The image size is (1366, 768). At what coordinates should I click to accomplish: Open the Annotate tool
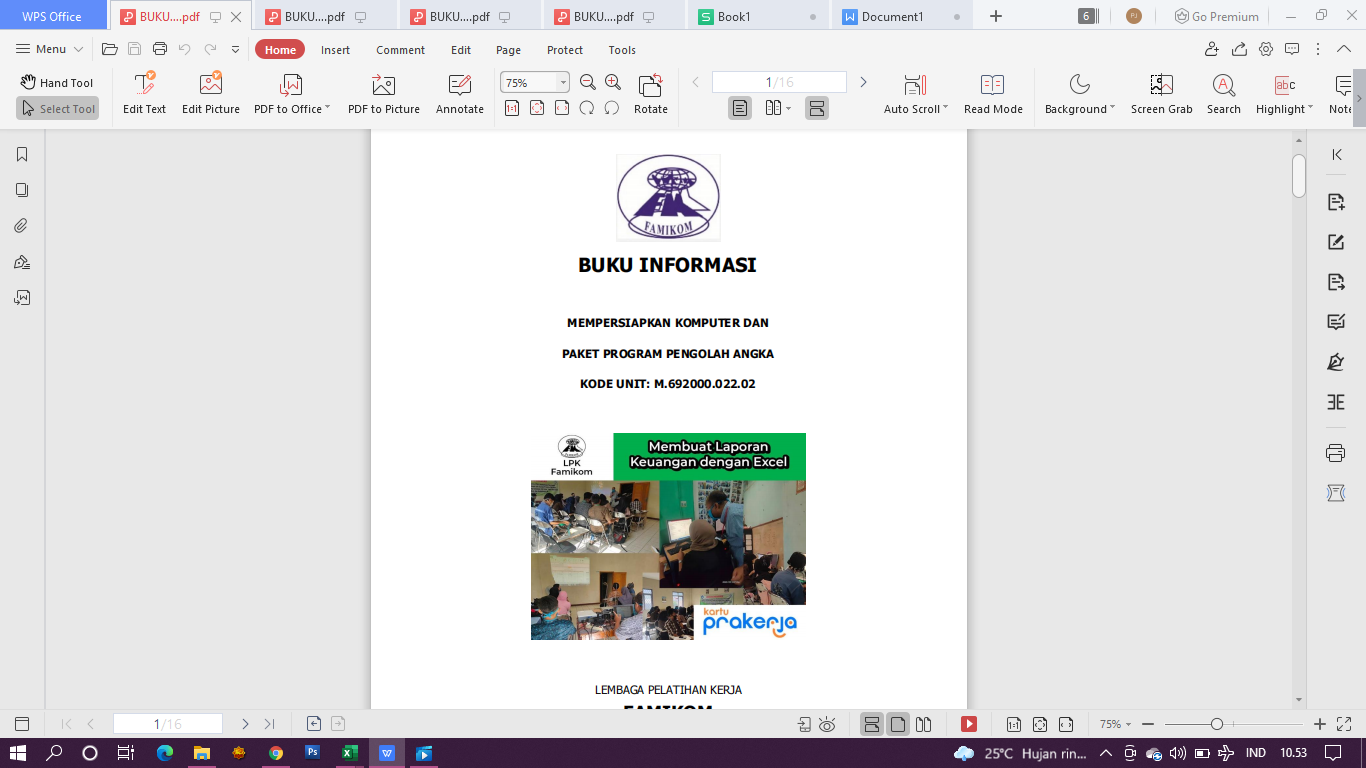[460, 94]
